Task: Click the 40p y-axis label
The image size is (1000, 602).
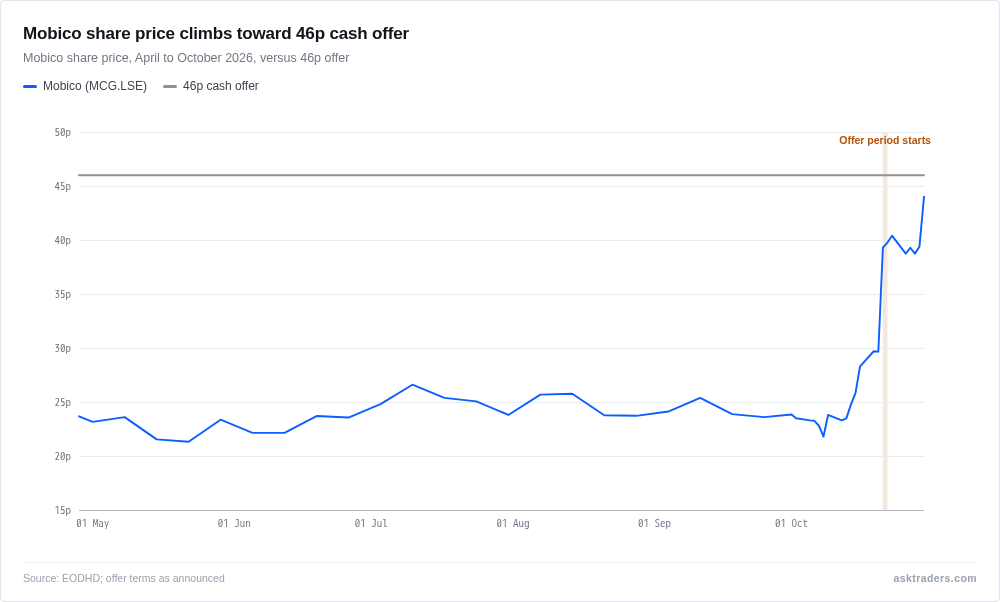Action: tap(62, 240)
